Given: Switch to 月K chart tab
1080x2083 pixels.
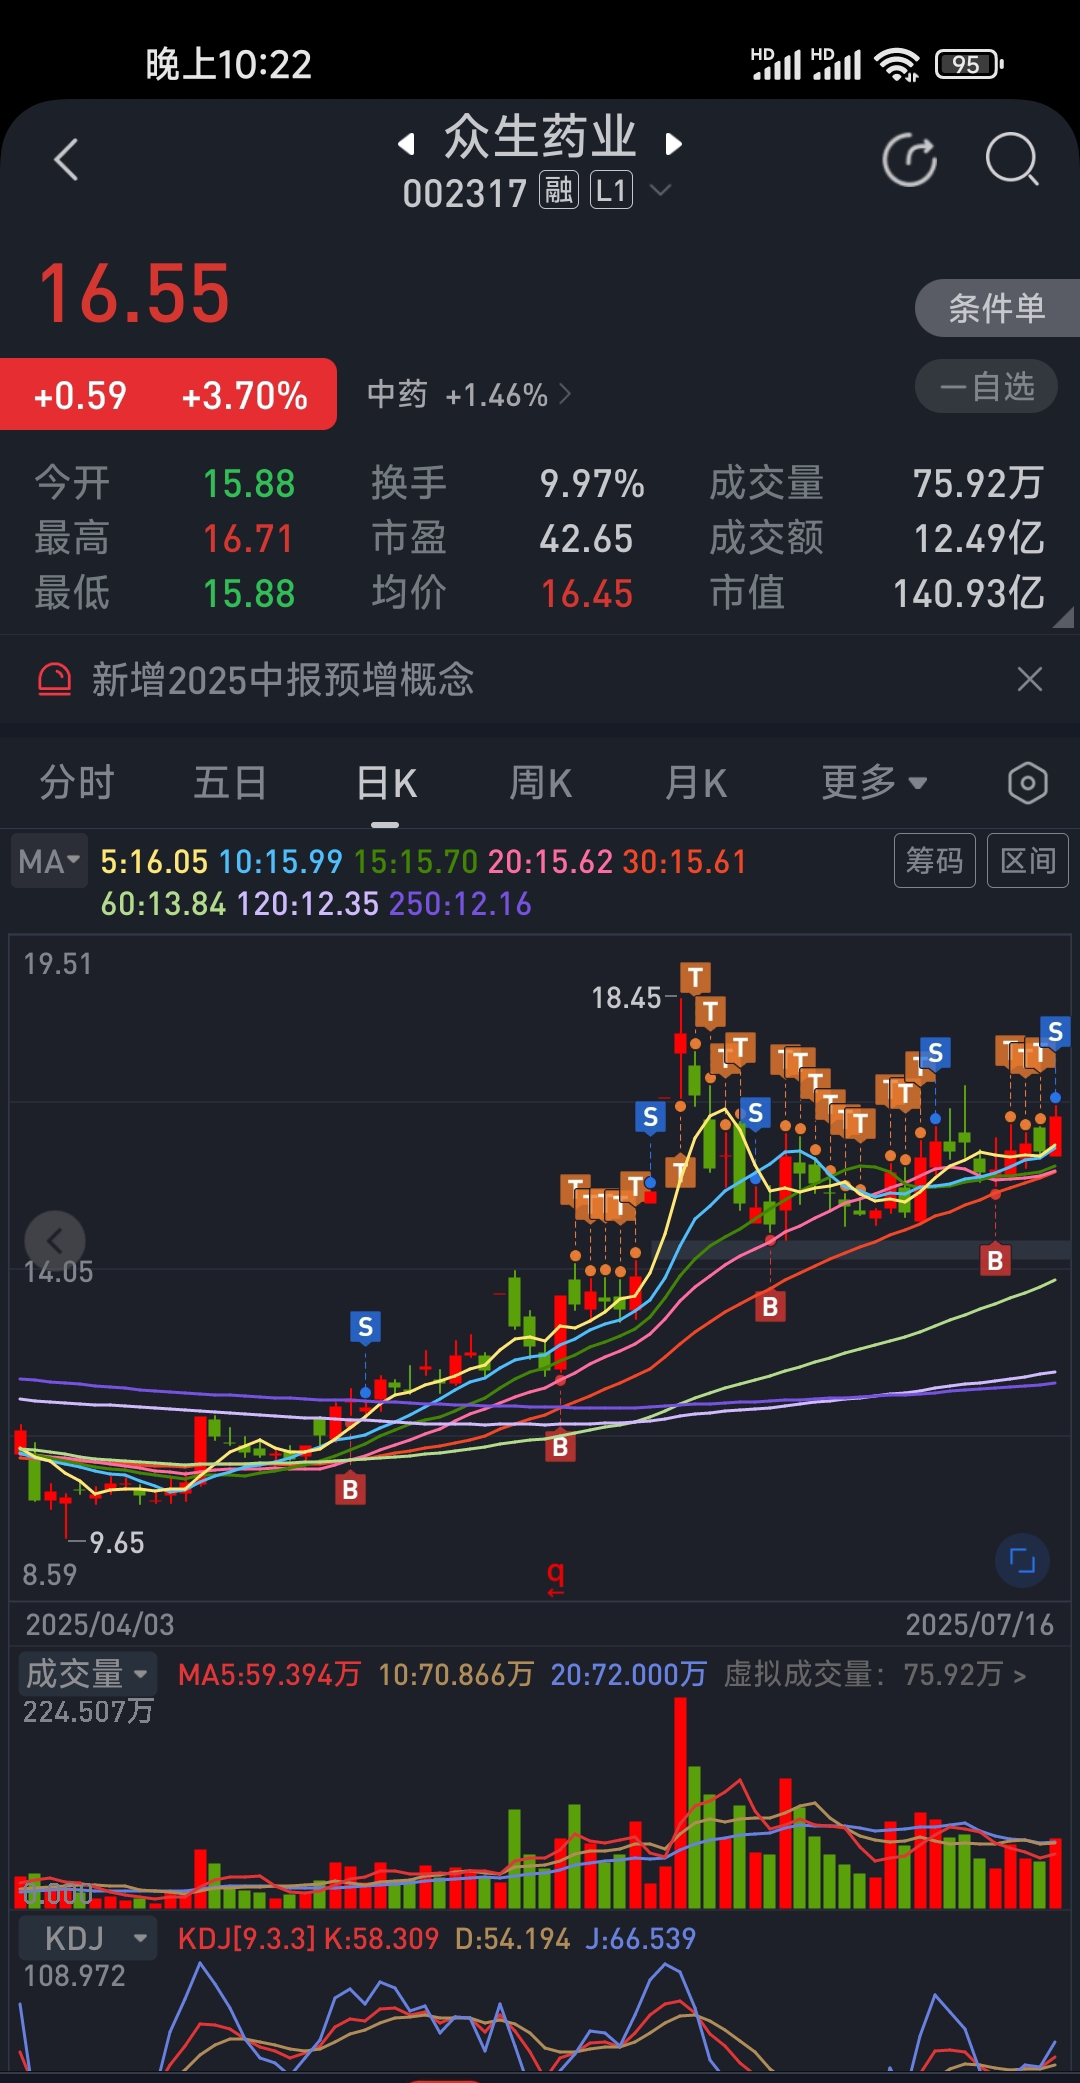Looking at the screenshot, I should coord(696,782).
